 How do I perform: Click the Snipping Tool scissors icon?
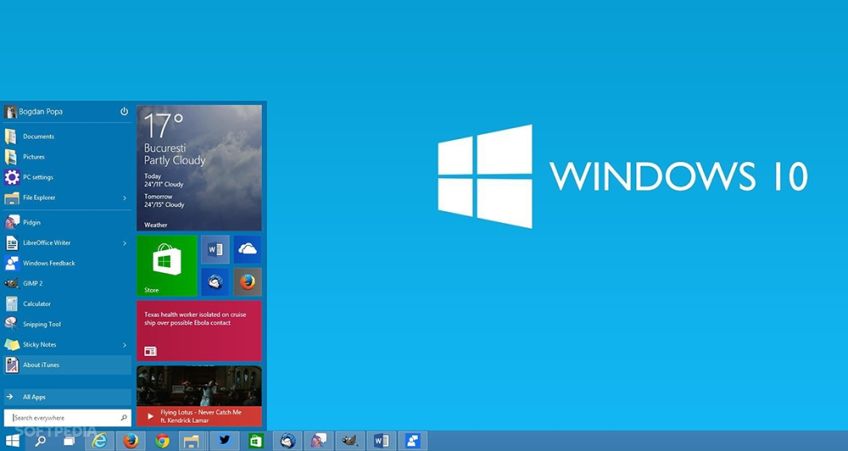11,323
